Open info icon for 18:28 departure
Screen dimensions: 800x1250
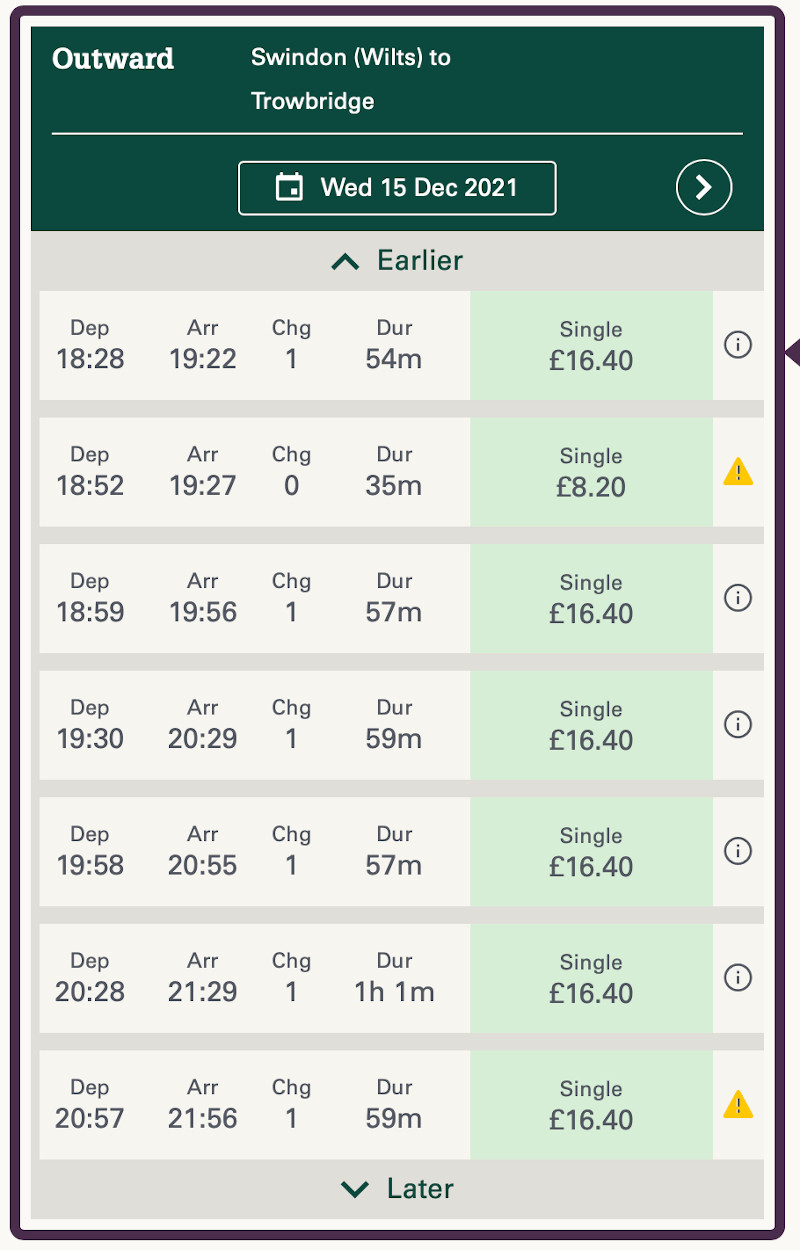737,345
